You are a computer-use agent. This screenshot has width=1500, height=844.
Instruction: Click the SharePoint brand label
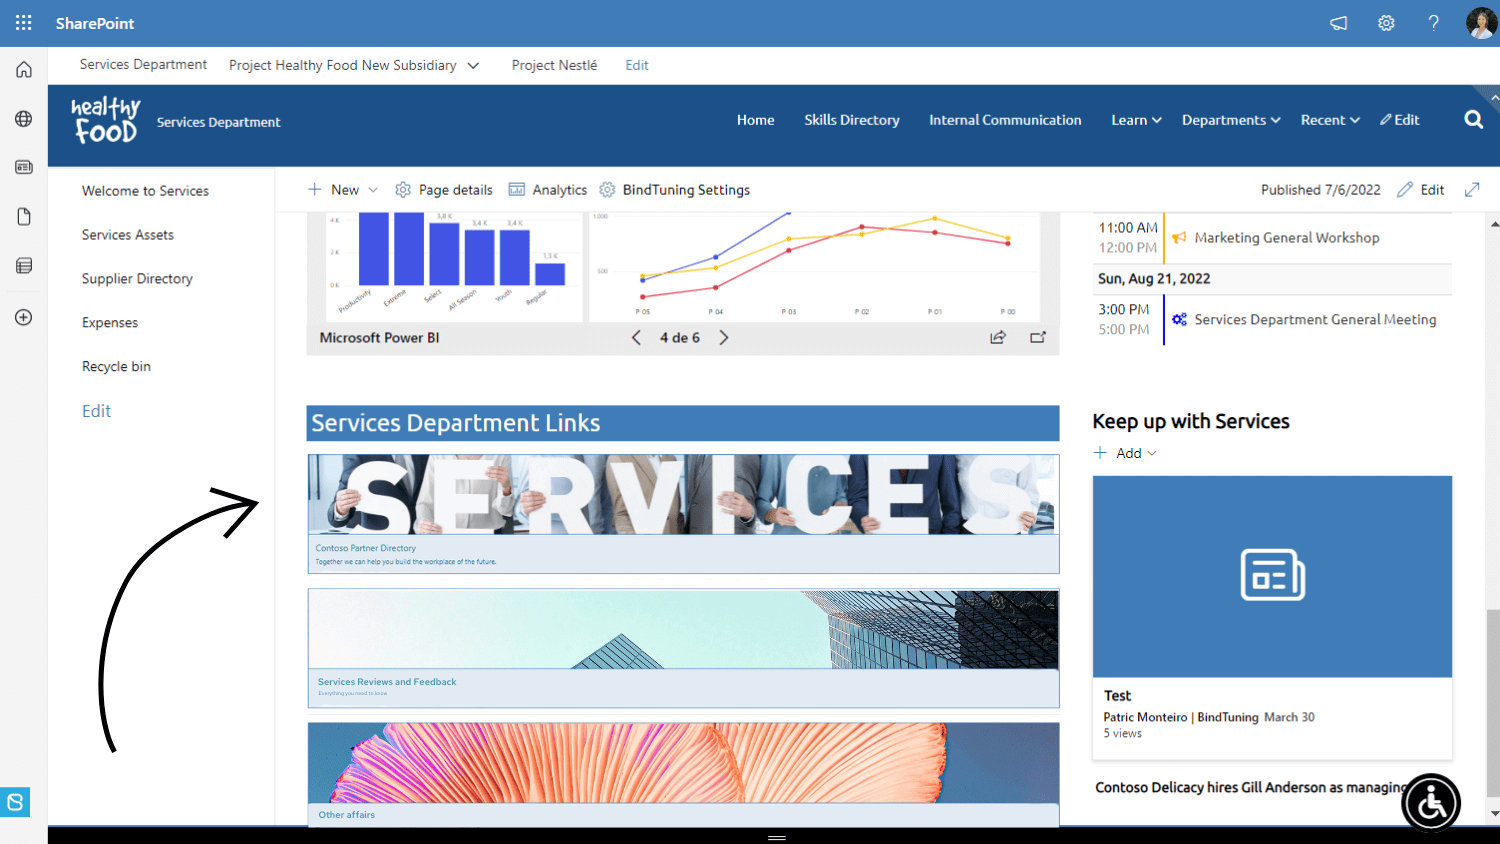[x=95, y=23]
